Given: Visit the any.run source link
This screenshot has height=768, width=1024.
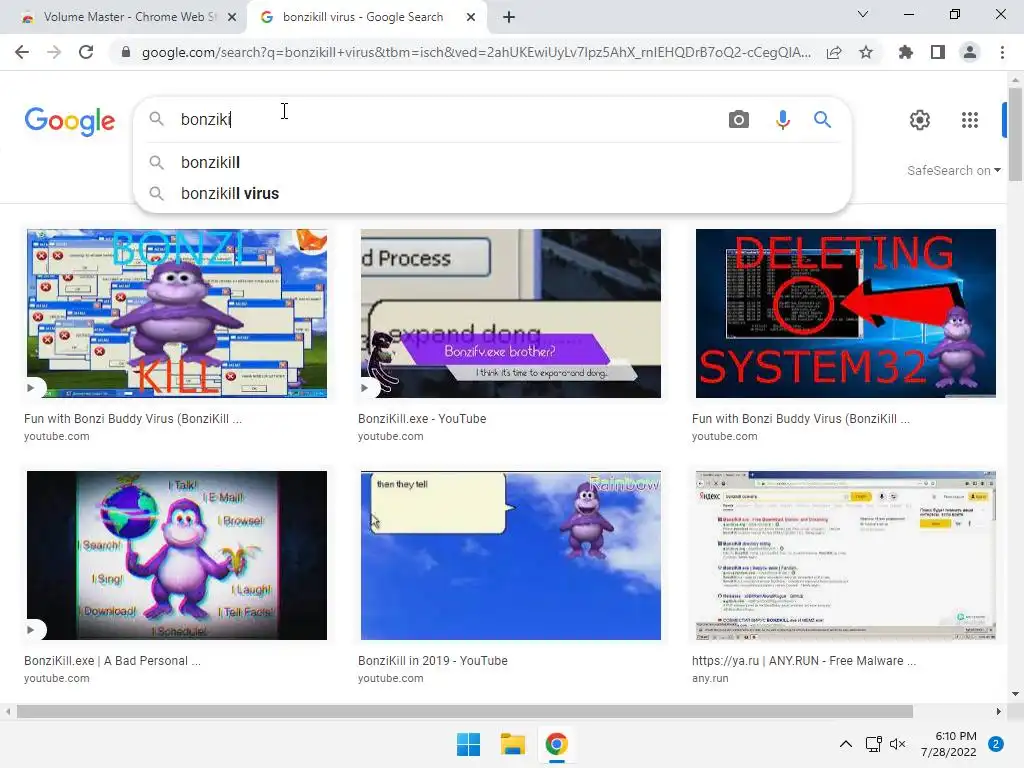Looking at the screenshot, I should [x=710, y=679].
